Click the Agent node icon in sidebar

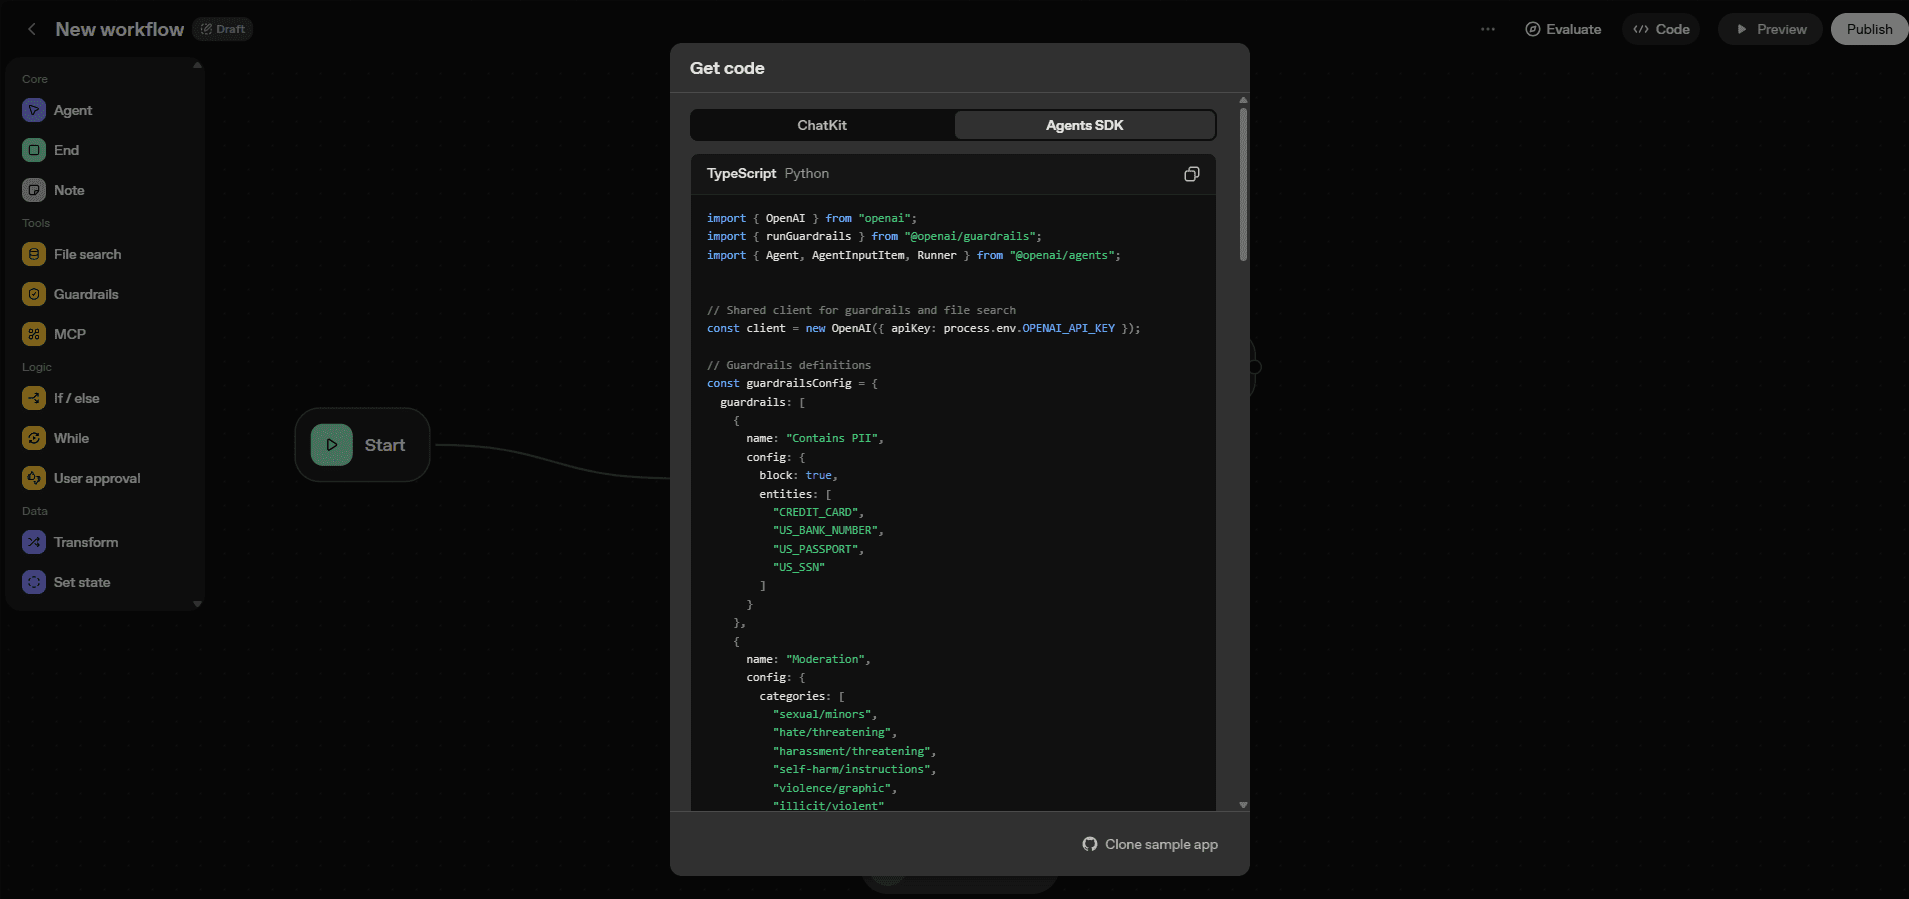click(x=34, y=110)
